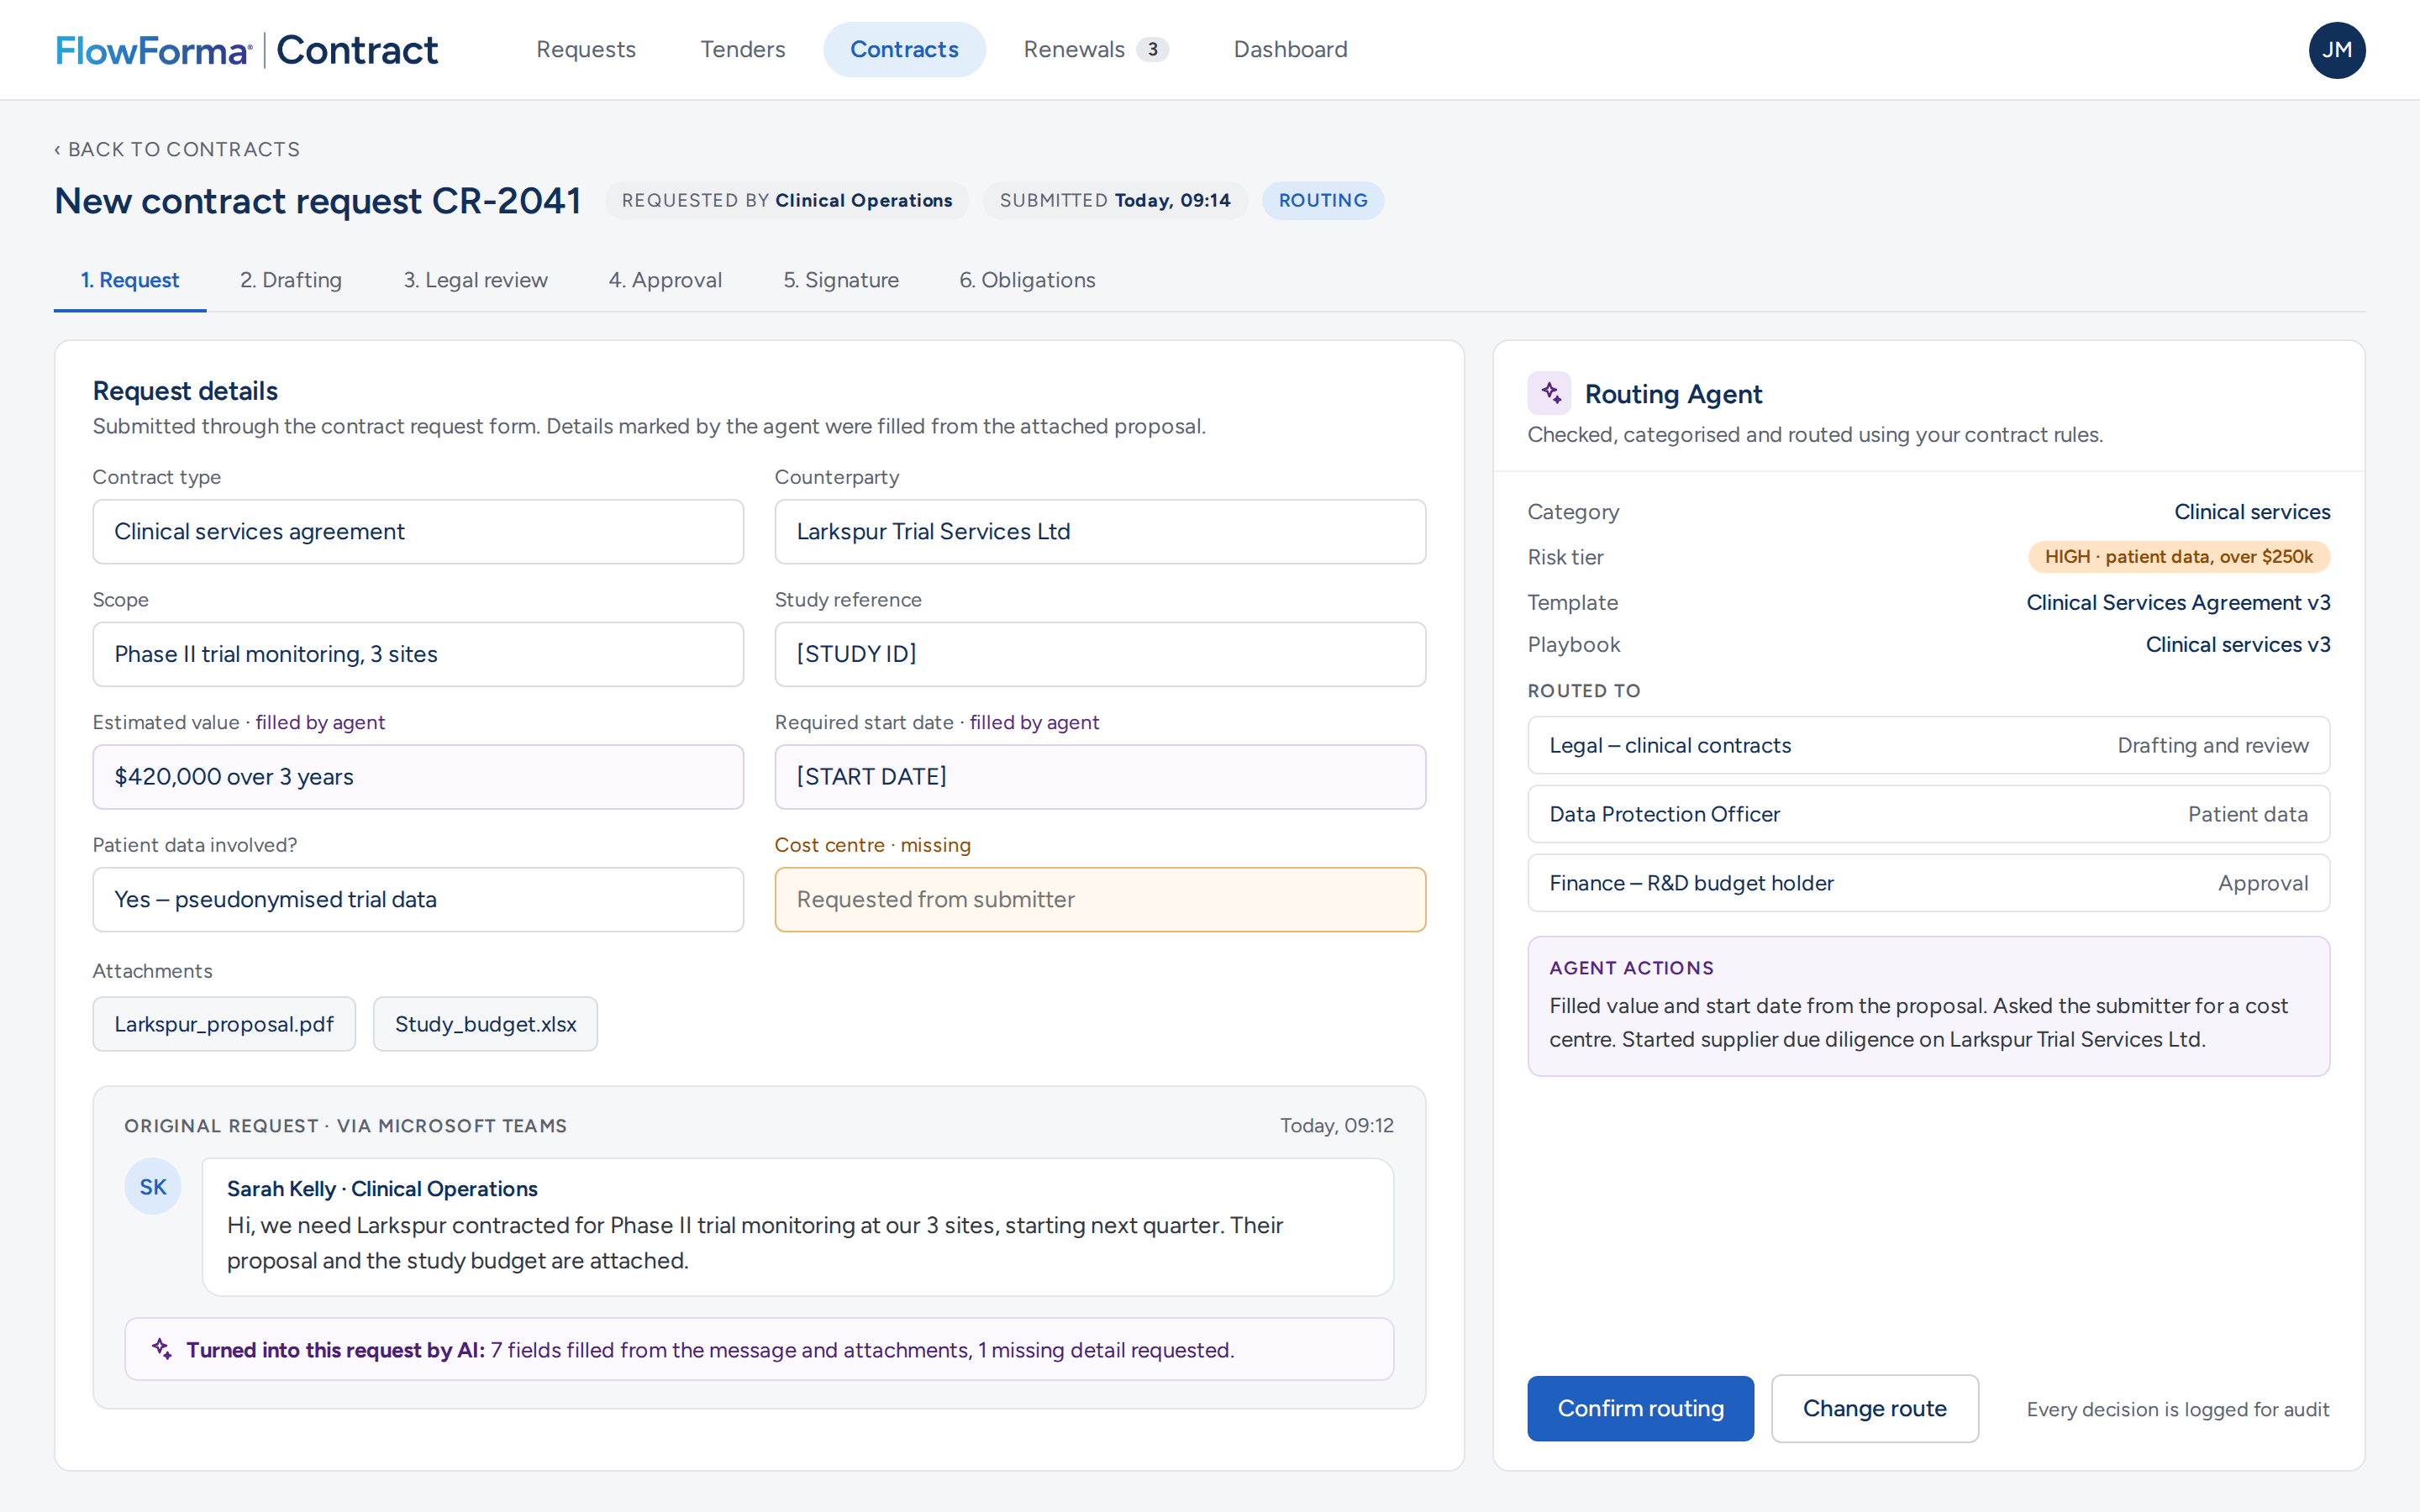Screen dimensions: 2420x1512
Task: Click the FlowForma Contract logo
Action: 247,50
